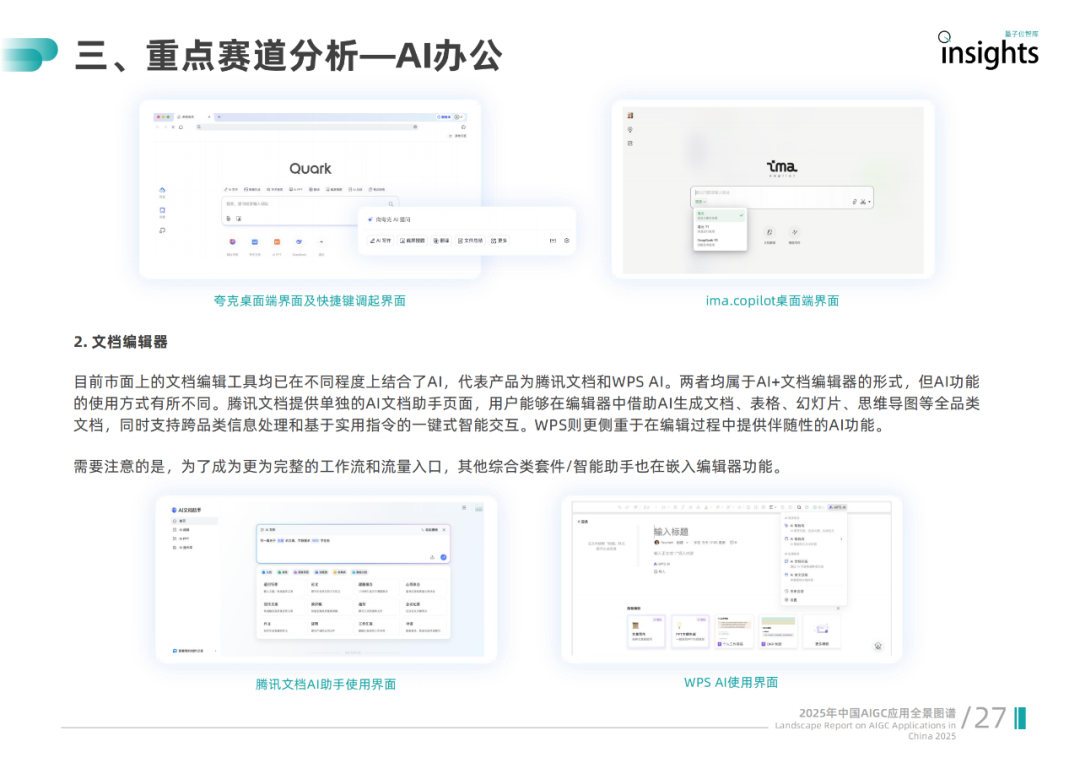Image resolution: width=1080 pixels, height=763 pixels.
Task: Open a new tab with the Quark plus button
Action: [x=219, y=117]
